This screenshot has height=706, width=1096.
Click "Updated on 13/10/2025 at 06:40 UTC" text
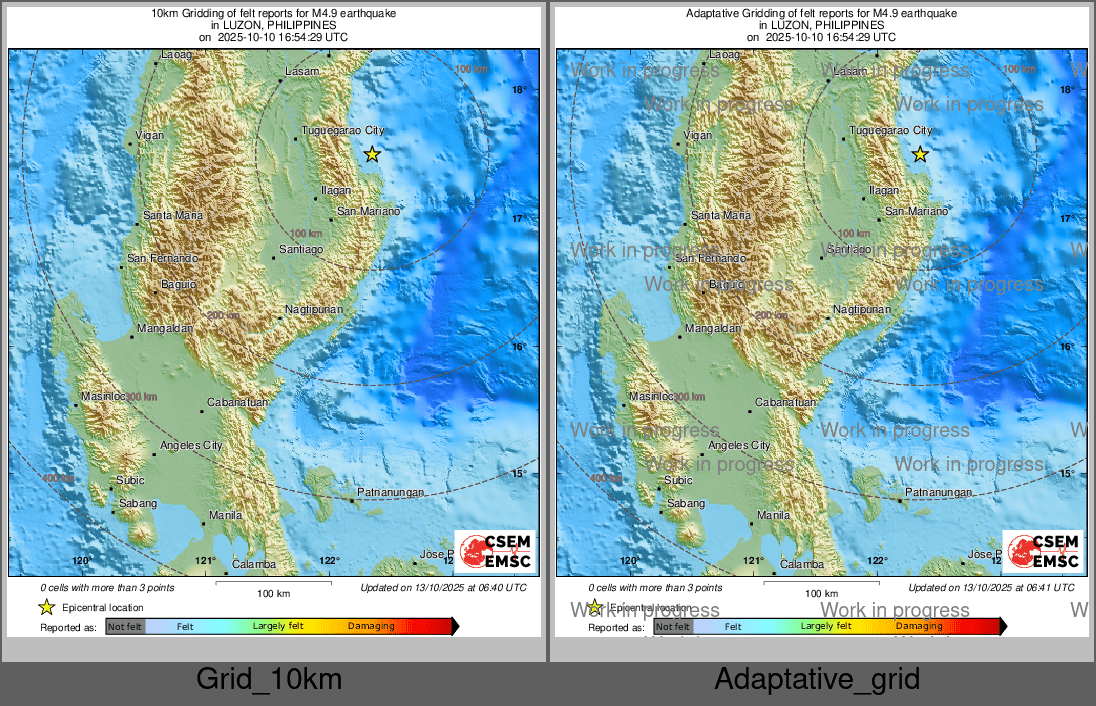tap(443, 588)
